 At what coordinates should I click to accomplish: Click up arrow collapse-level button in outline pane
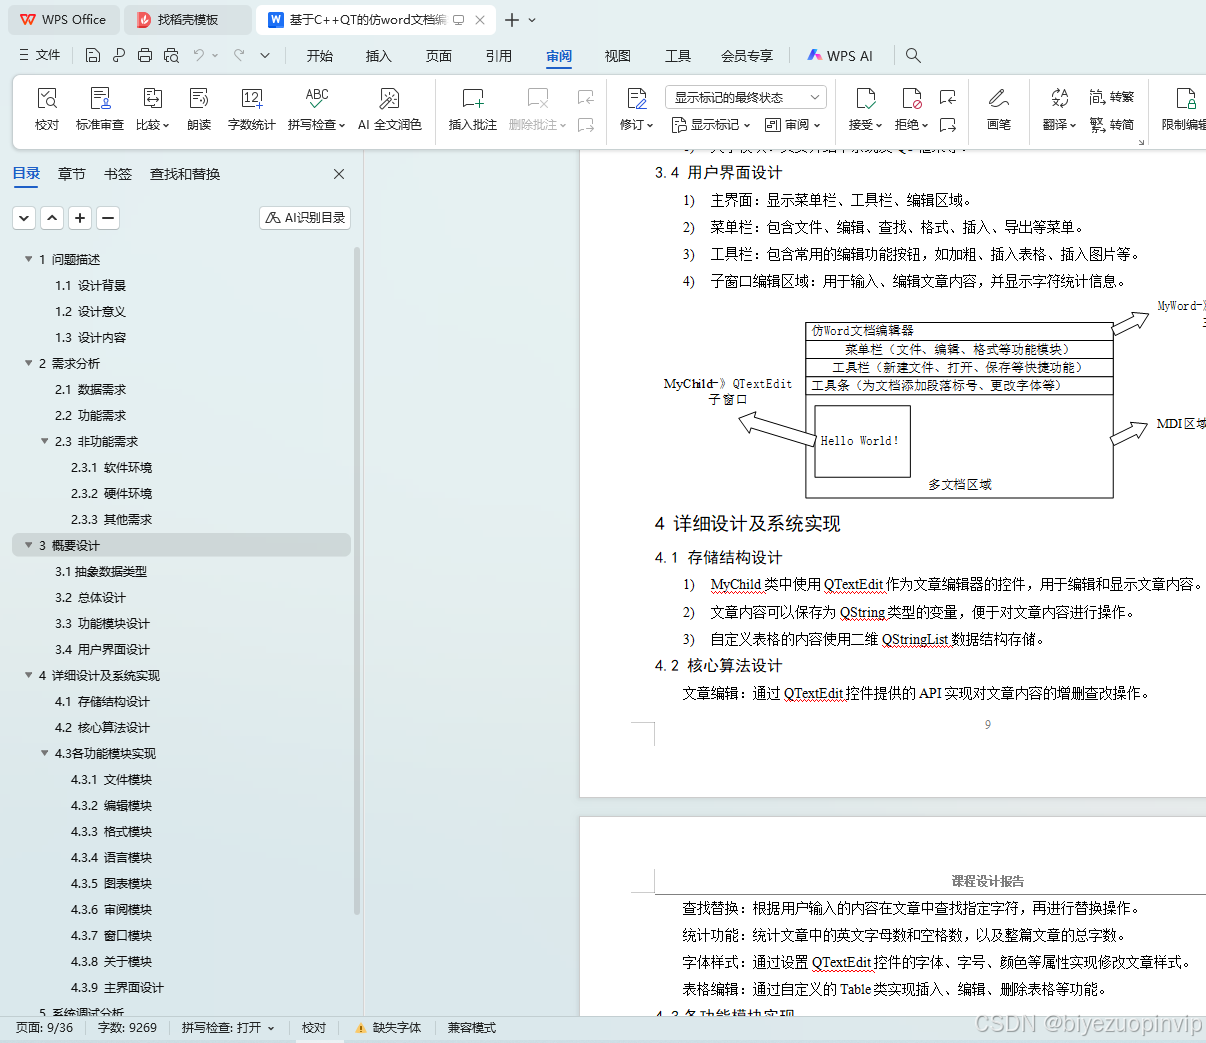click(52, 217)
